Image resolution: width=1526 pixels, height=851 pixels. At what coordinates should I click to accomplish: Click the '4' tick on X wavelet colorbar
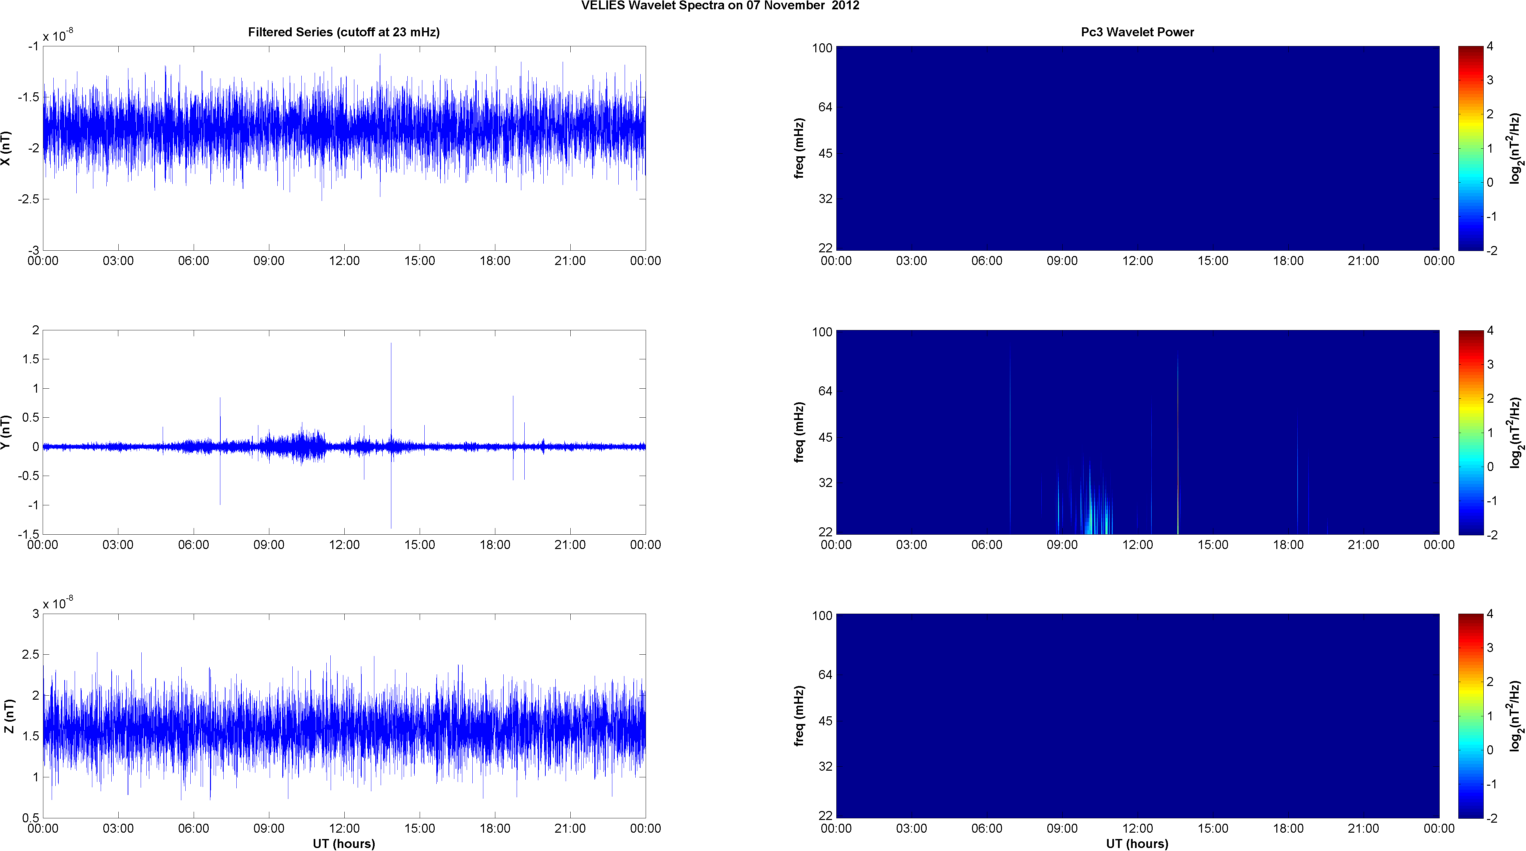click(x=1490, y=46)
